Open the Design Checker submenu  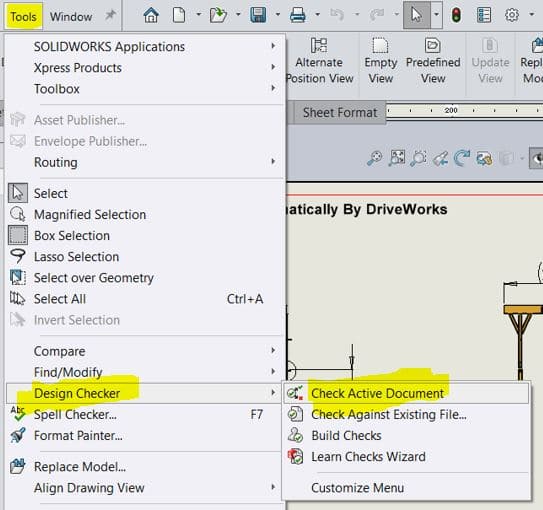(x=145, y=393)
